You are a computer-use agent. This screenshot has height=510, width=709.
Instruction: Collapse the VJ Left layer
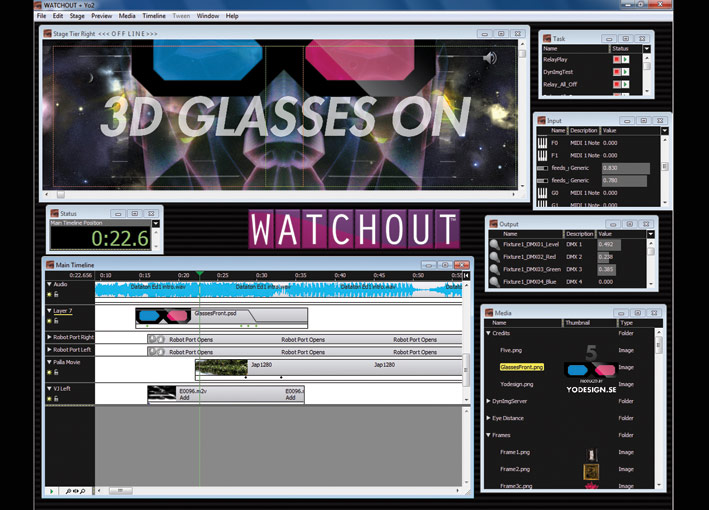49,388
